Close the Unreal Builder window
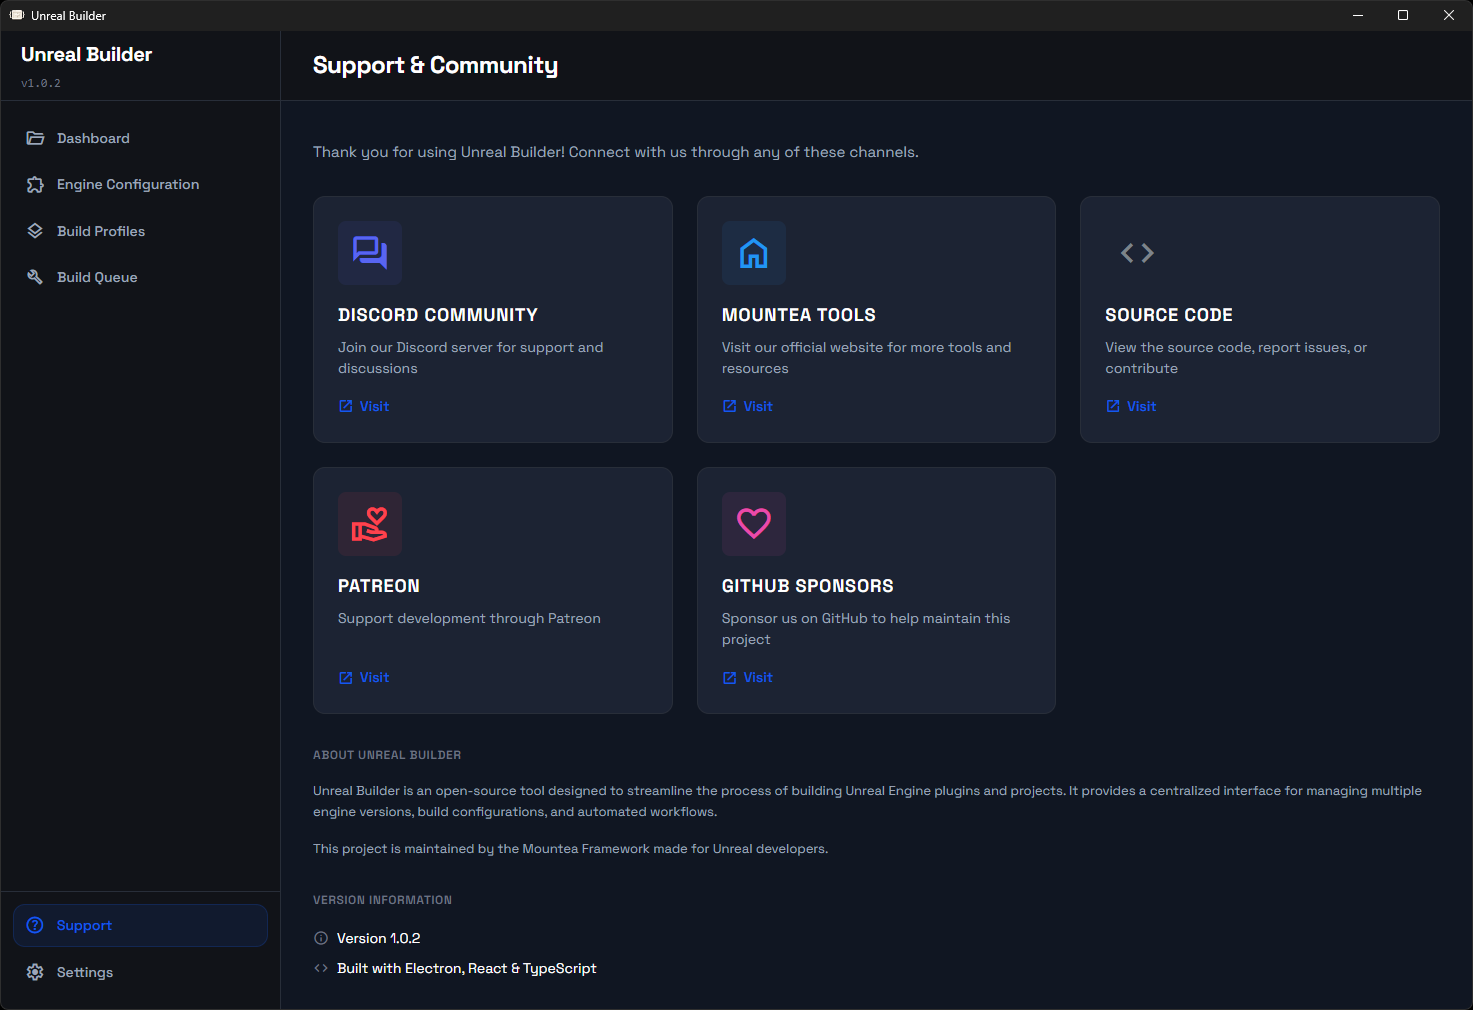Image resolution: width=1473 pixels, height=1010 pixels. (1449, 15)
